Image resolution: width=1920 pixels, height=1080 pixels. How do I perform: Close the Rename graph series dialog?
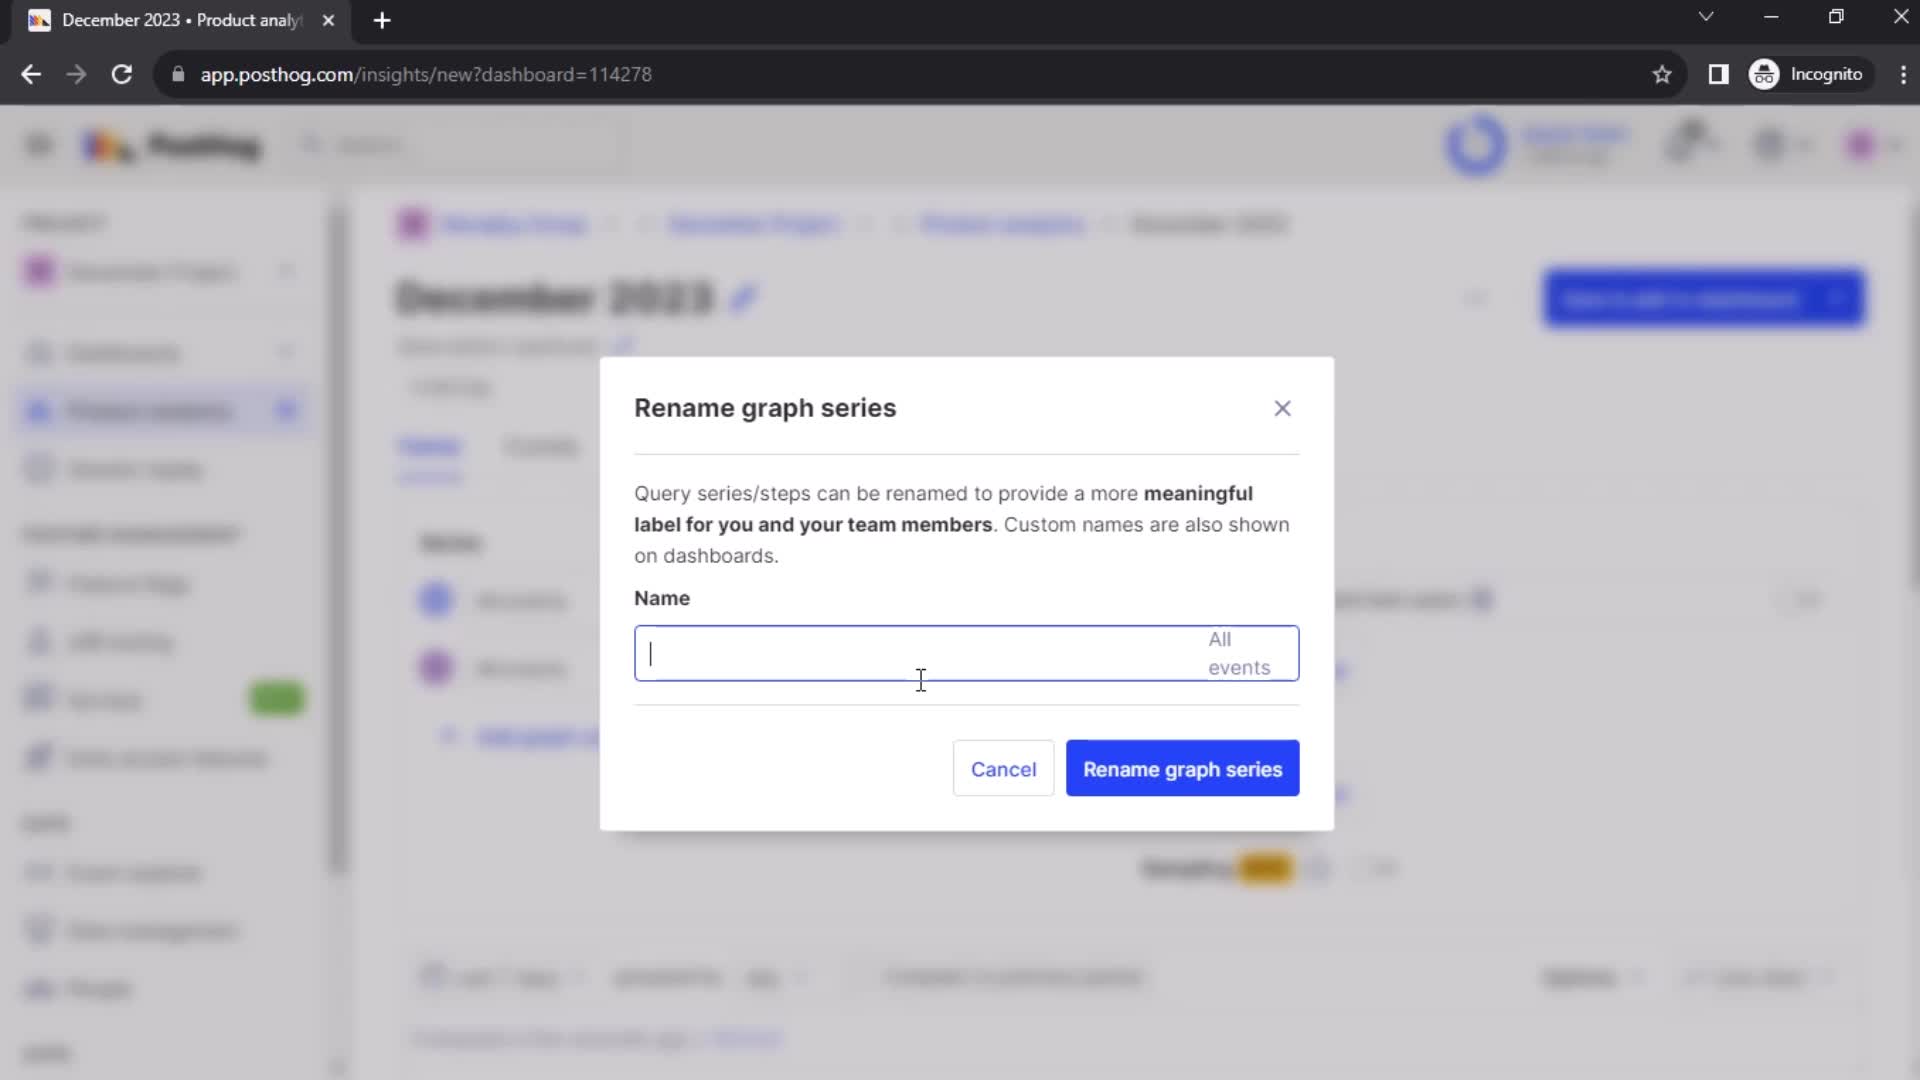point(1282,407)
